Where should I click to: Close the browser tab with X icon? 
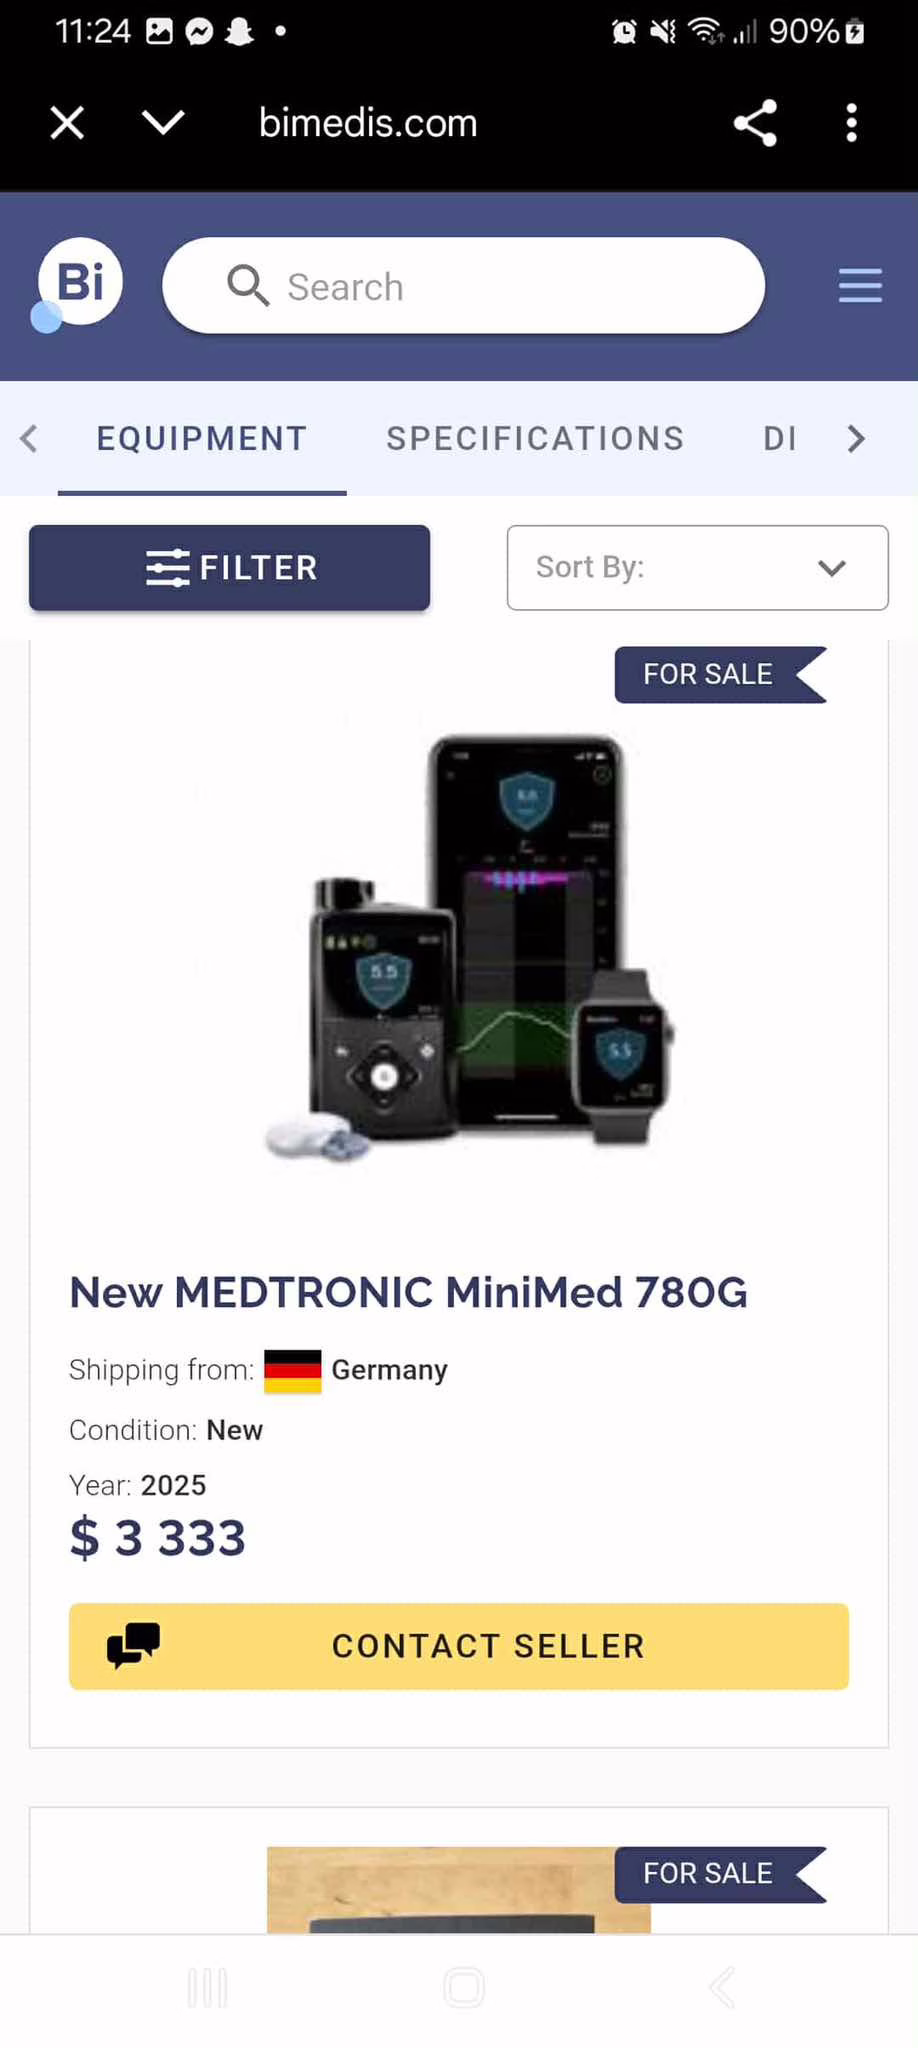tap(67, 123)
